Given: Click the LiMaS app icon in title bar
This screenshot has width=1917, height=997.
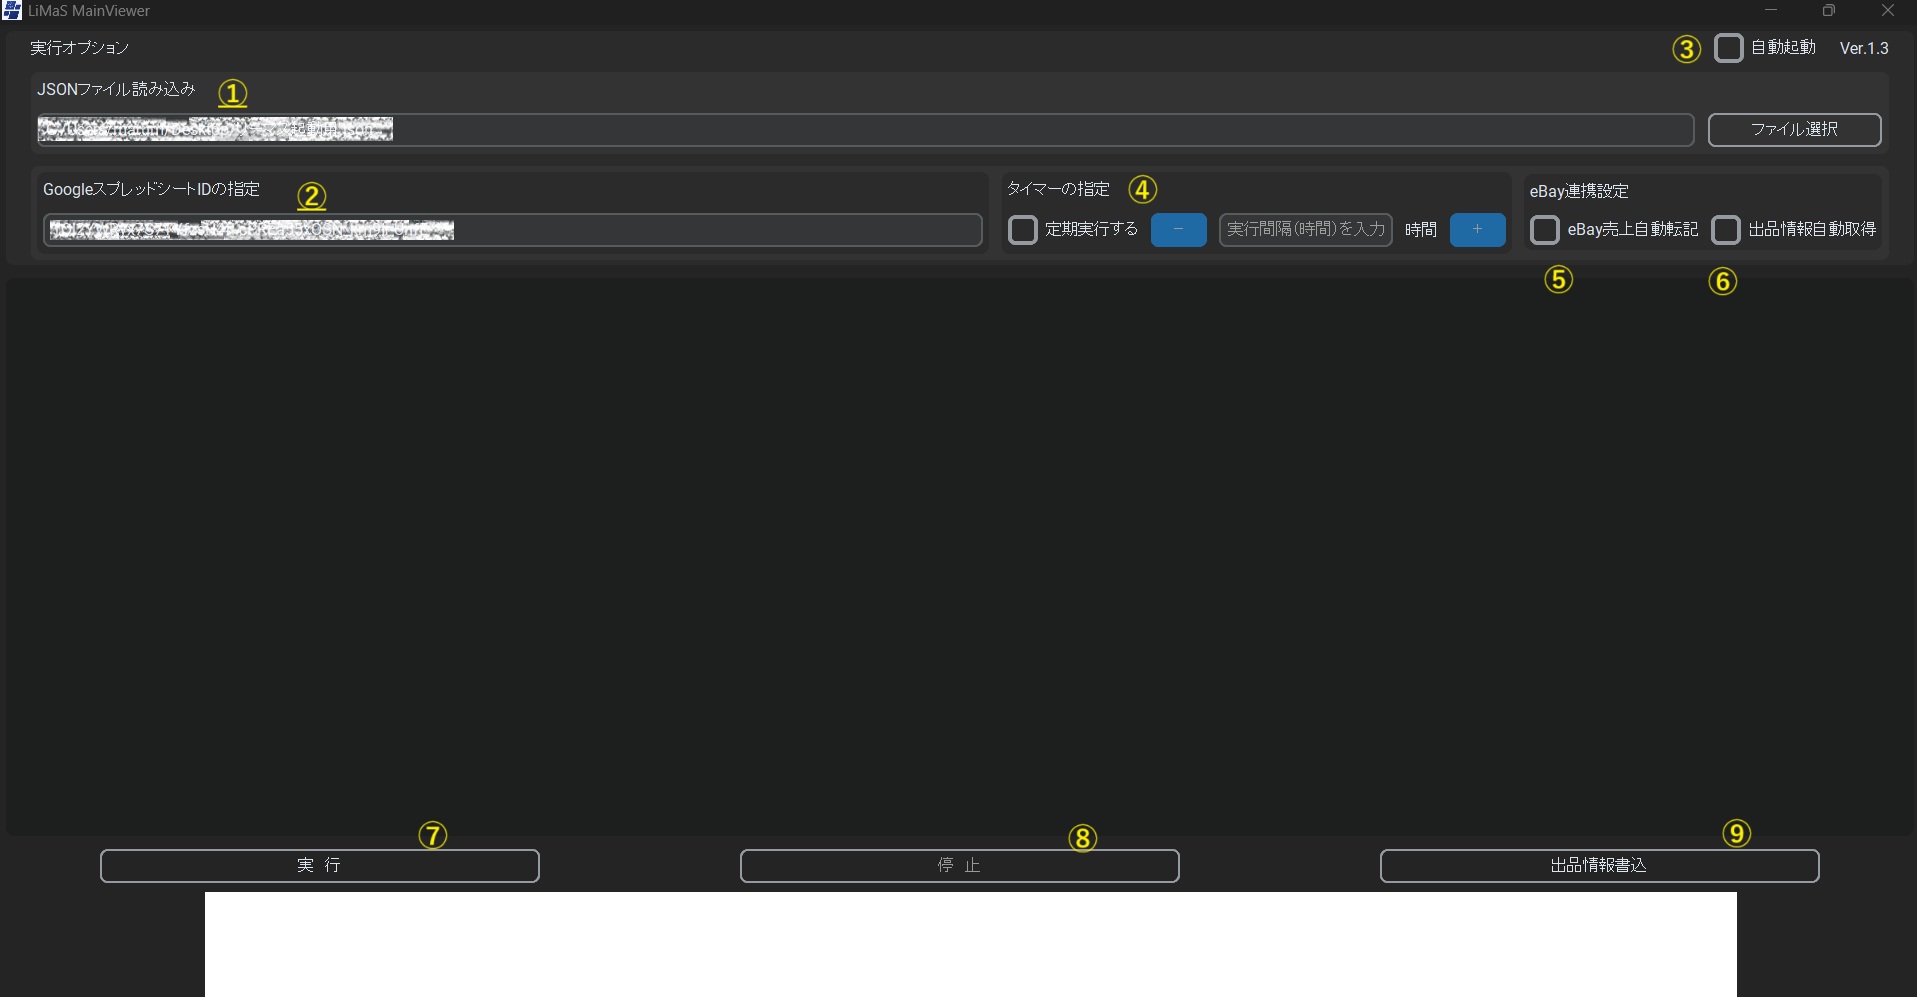Looking at the screenshot, I should [x=12, y=11].
